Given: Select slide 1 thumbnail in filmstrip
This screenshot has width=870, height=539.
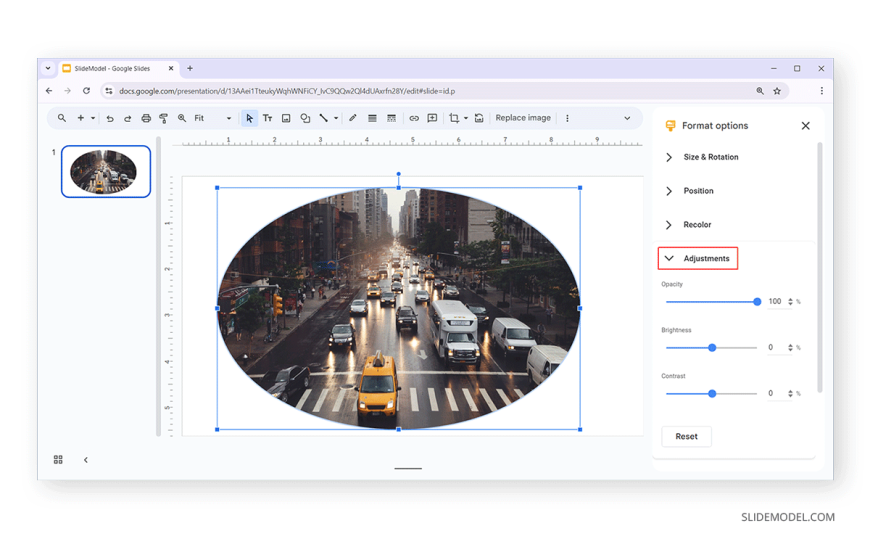Looking at the screenshot, I should (x=105, y=172).
